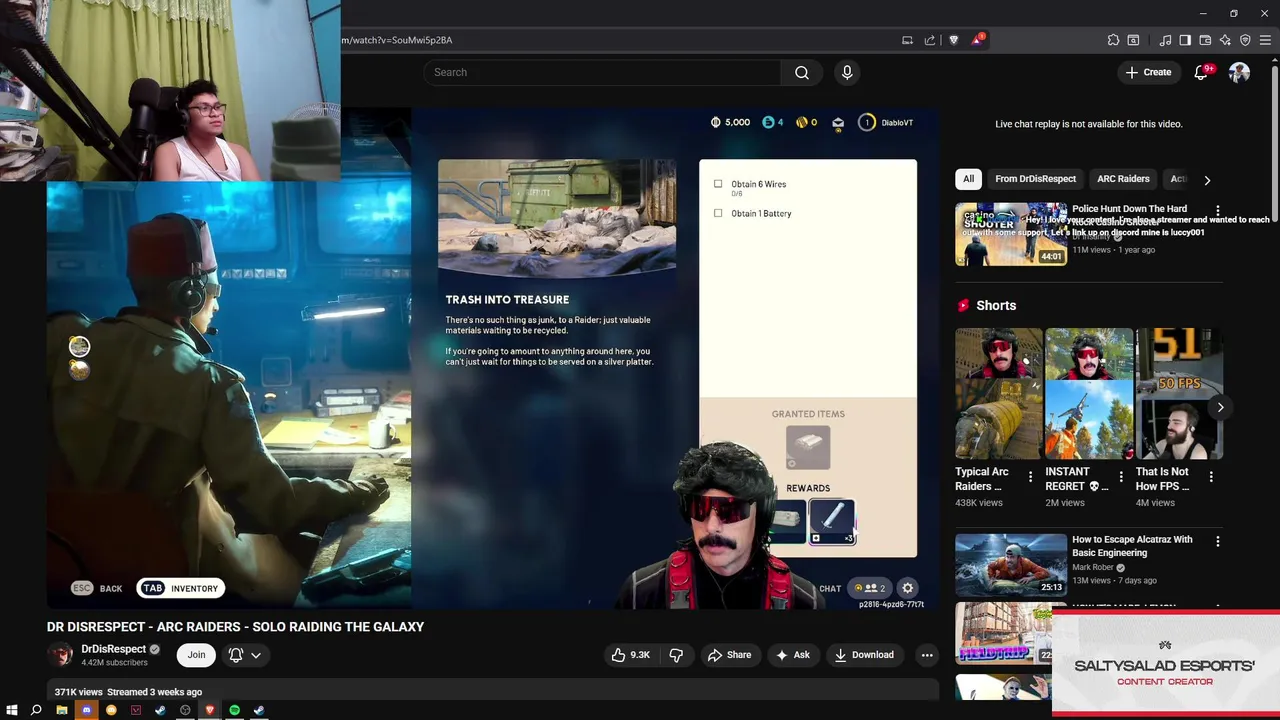Open the YouTube account avatar menu

1239,72
